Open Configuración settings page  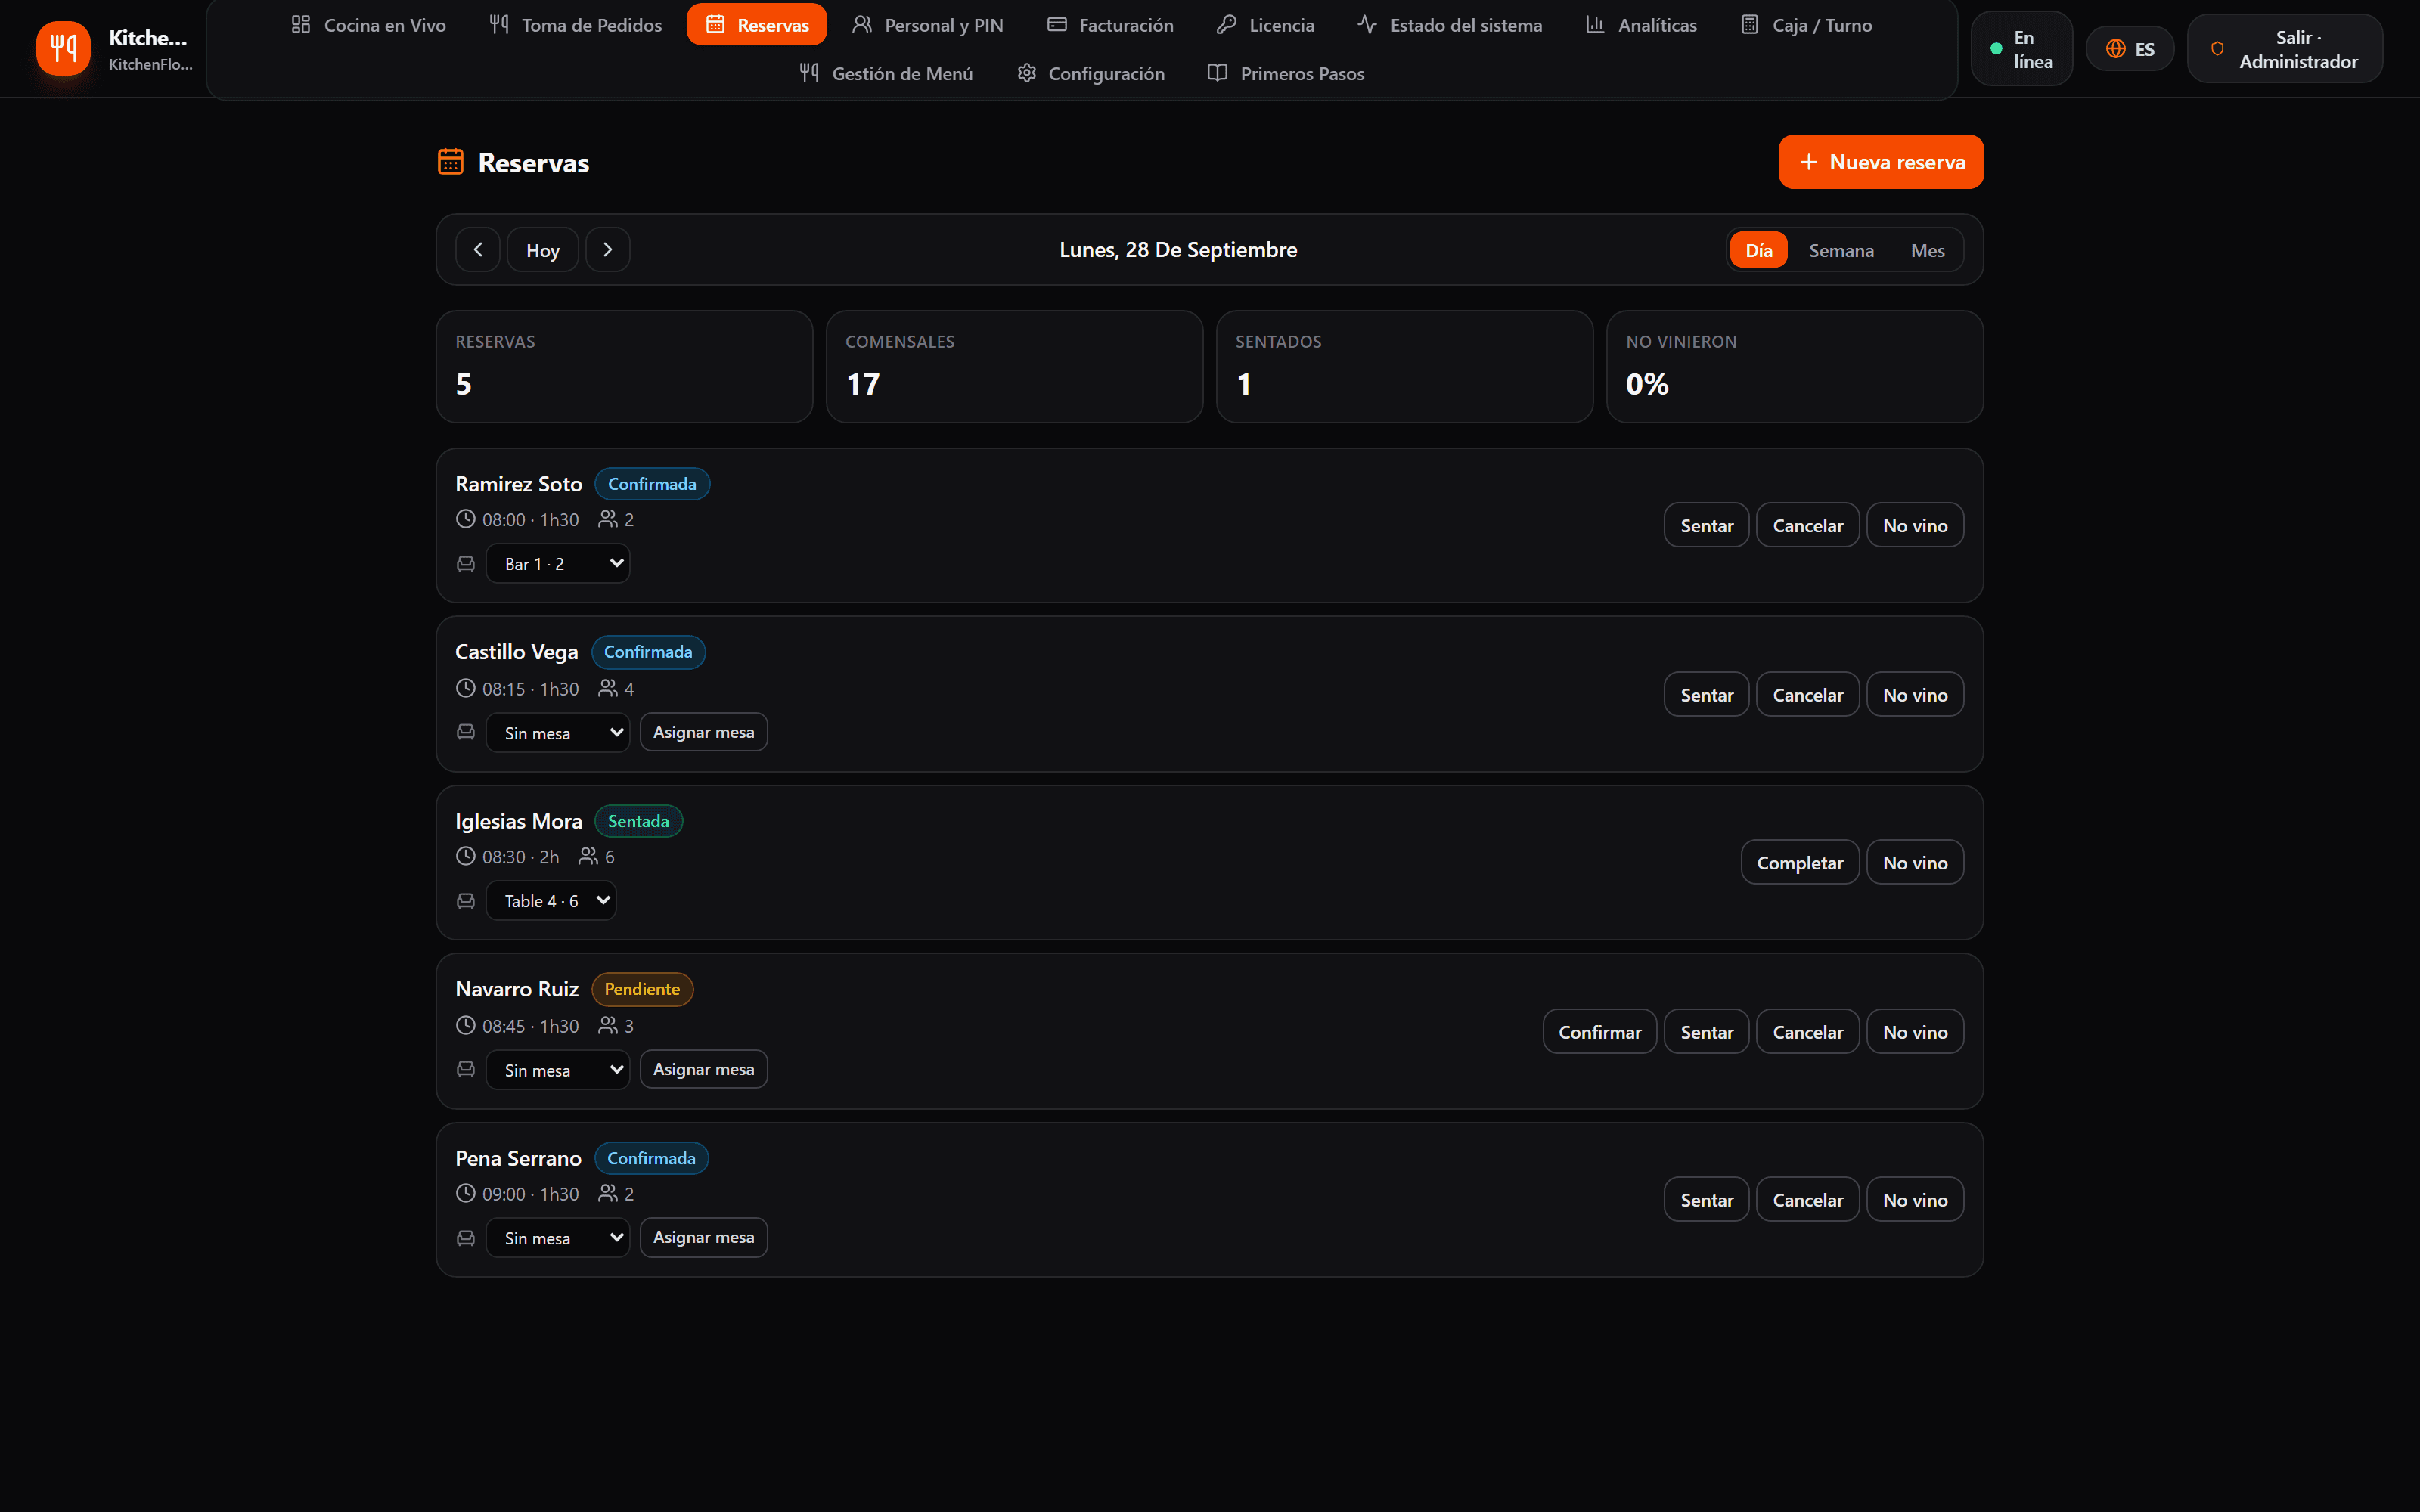tap(1091, 73)
